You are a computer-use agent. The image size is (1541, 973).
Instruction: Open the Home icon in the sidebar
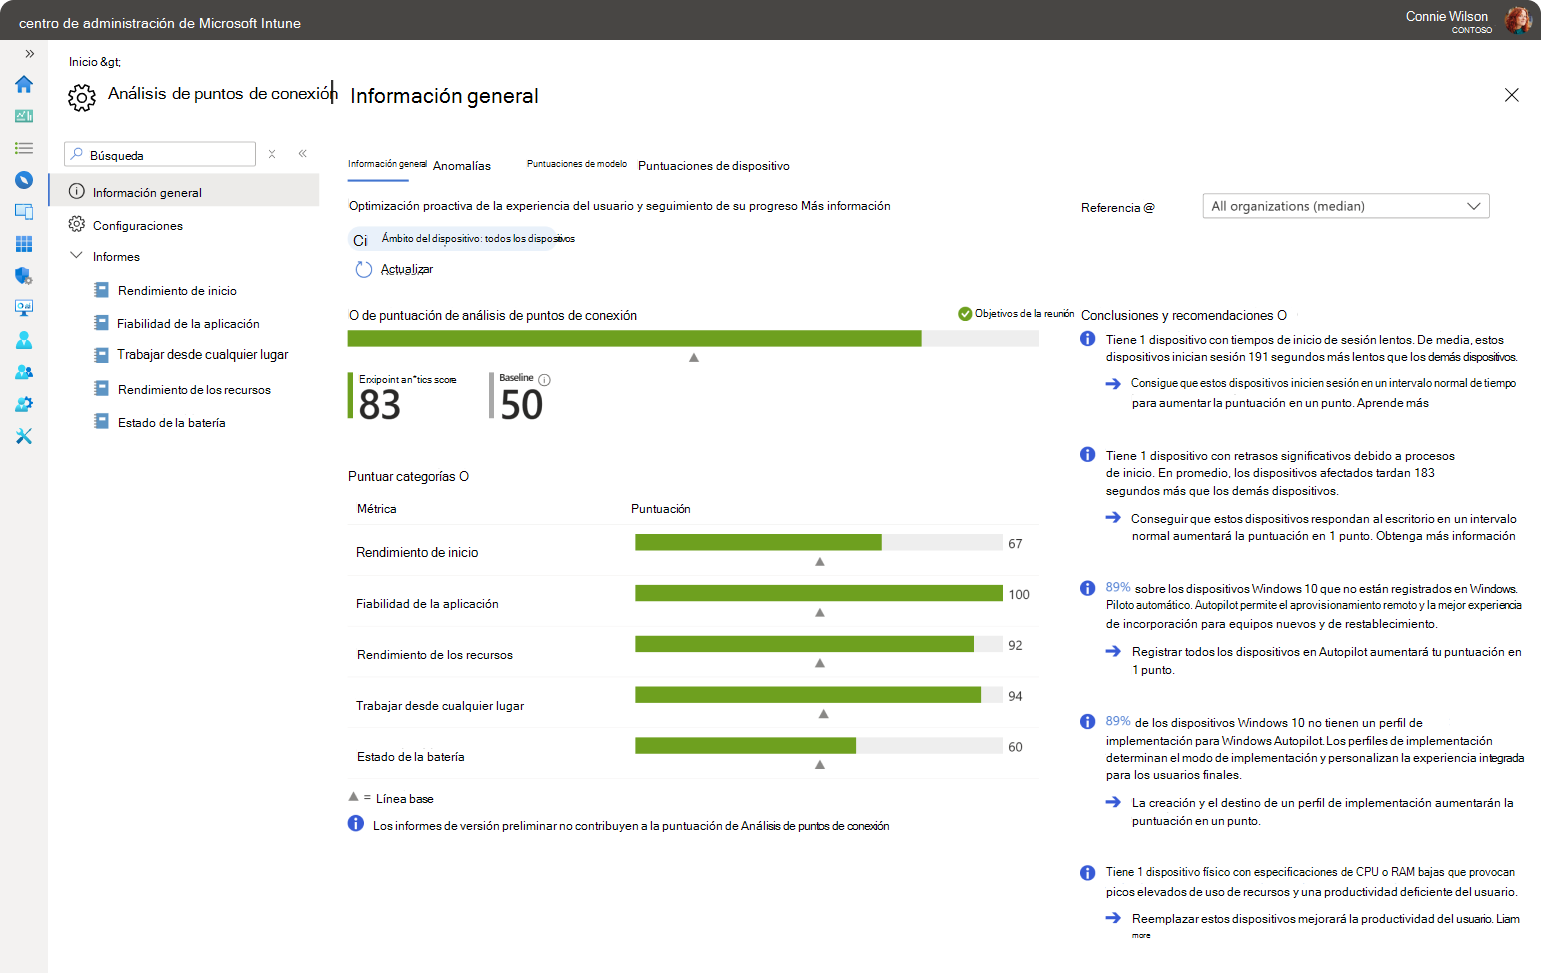point(24,85)
